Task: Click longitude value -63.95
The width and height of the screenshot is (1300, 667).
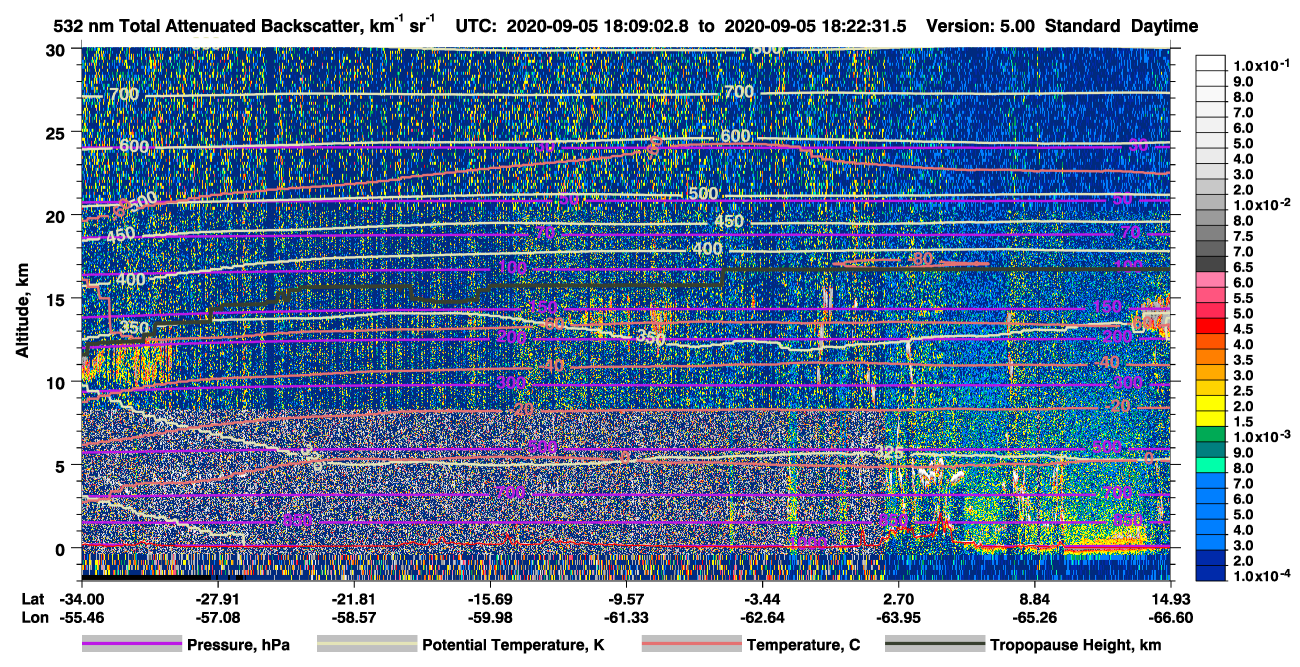Action: click(x=898, y=617)
